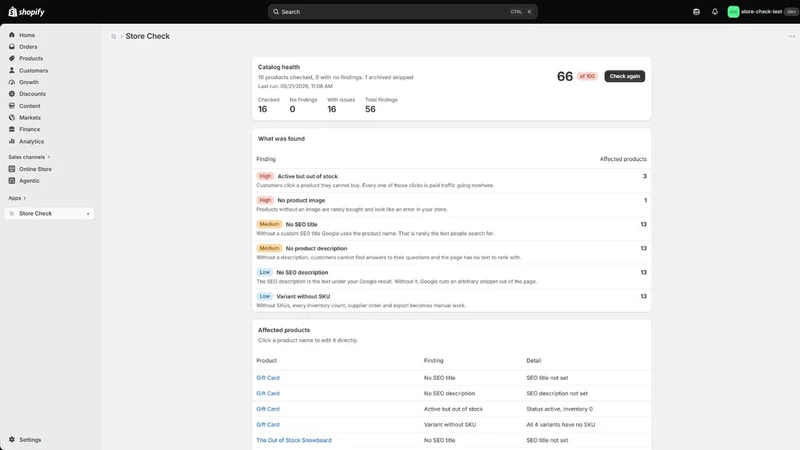Open the notifications bell
The image size is (800, 450).
[715, 12]
